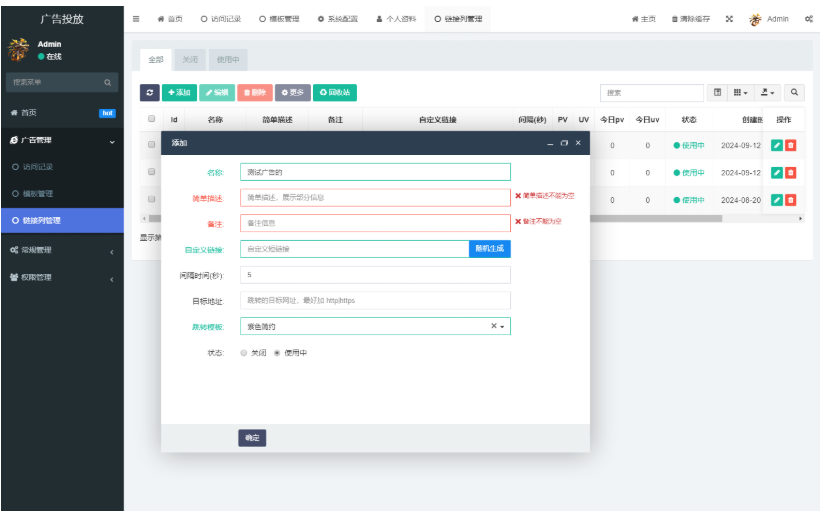Switch to the 关闭 filter tab
Image resolution: width=820 pixels, height=511 pixels.
click(190, 60)
